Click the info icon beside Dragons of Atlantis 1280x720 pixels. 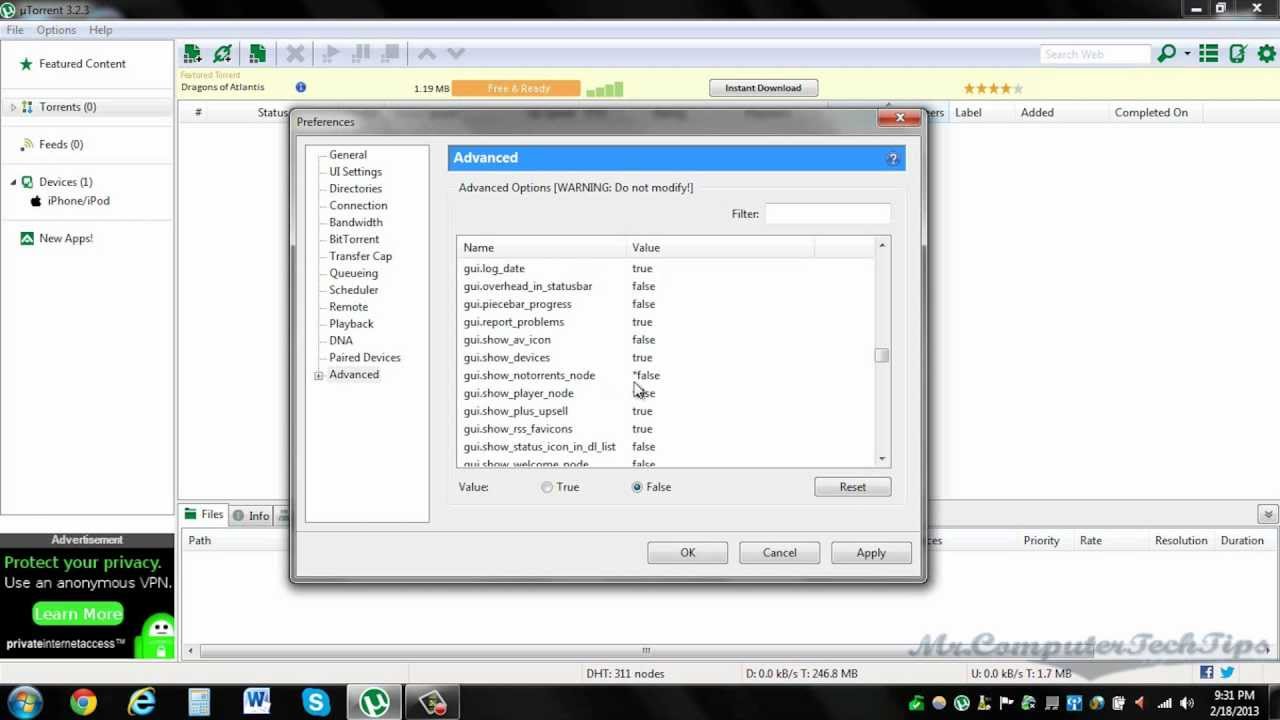tap(300, 88)
